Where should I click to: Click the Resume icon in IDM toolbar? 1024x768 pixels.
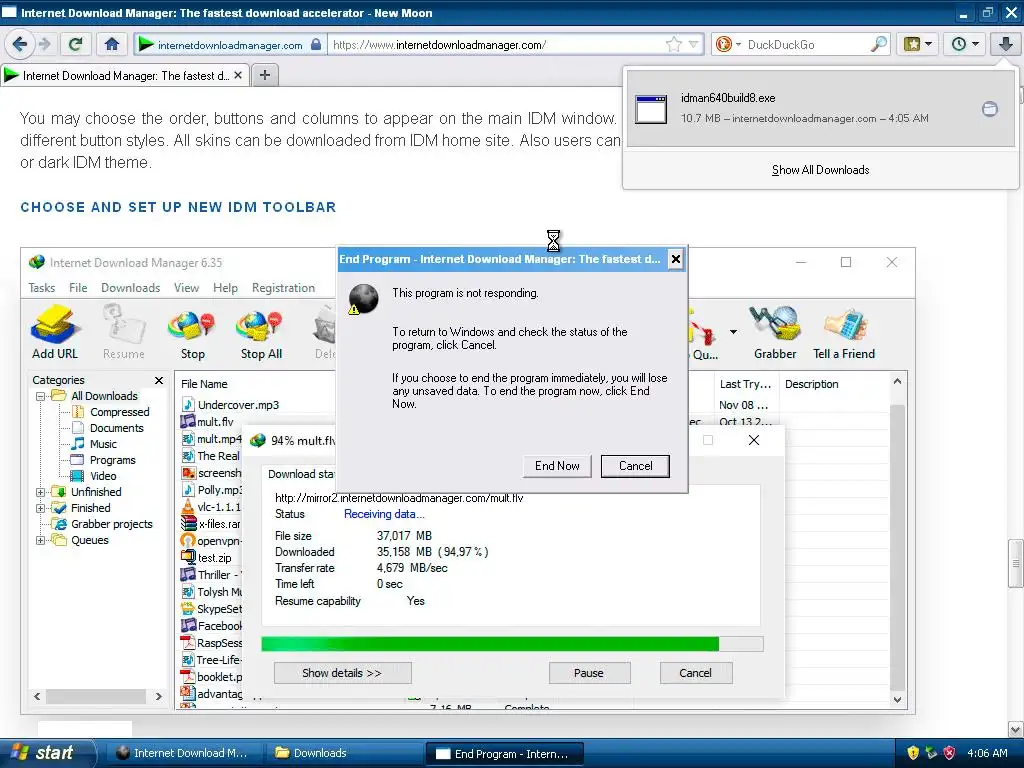(123, 332)
